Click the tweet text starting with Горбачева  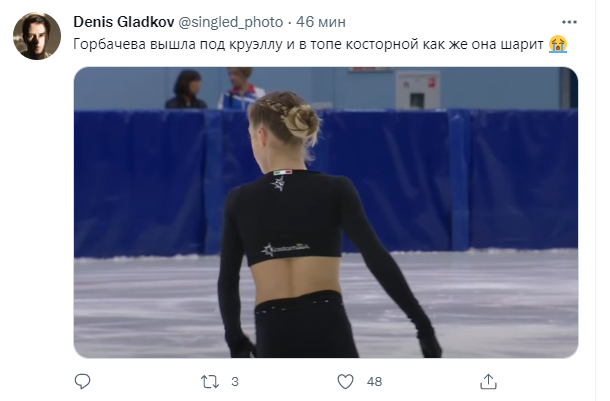click(x=308, y=44)
